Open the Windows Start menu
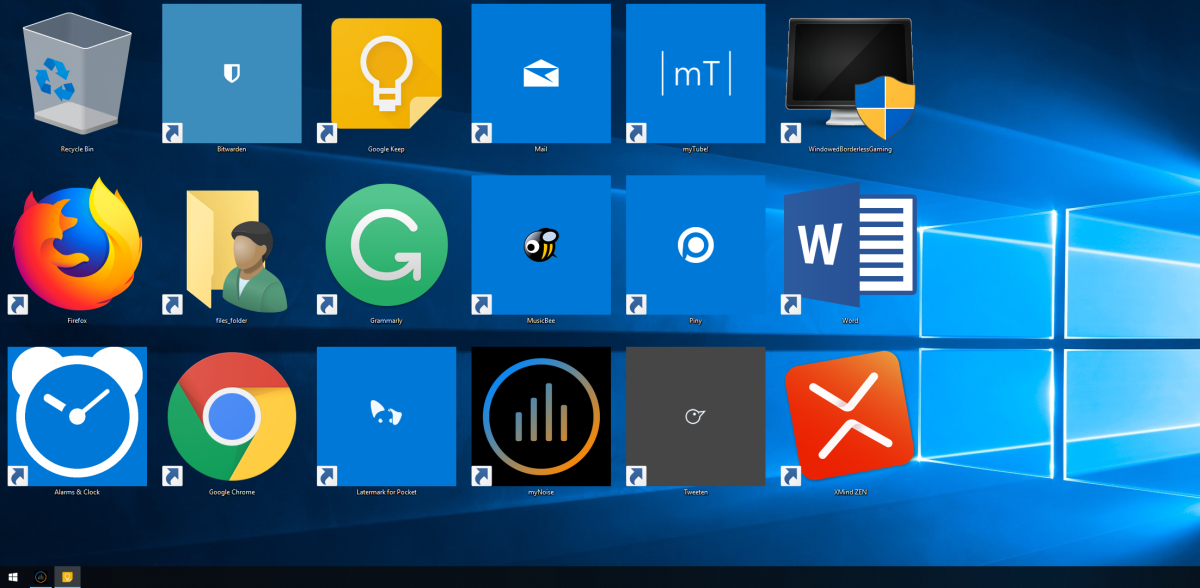The width and height of the screenshot is (1200, 588). point(13,577)
